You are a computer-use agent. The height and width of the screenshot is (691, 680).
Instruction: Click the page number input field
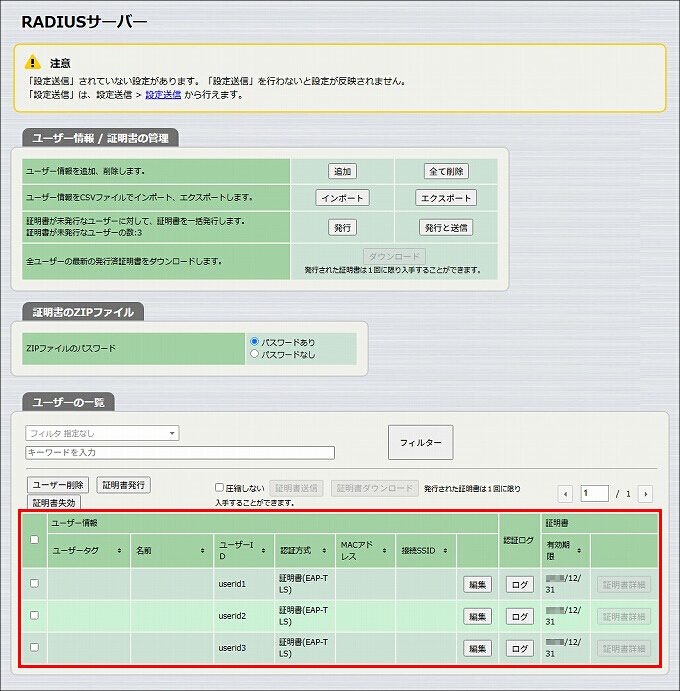595,494
